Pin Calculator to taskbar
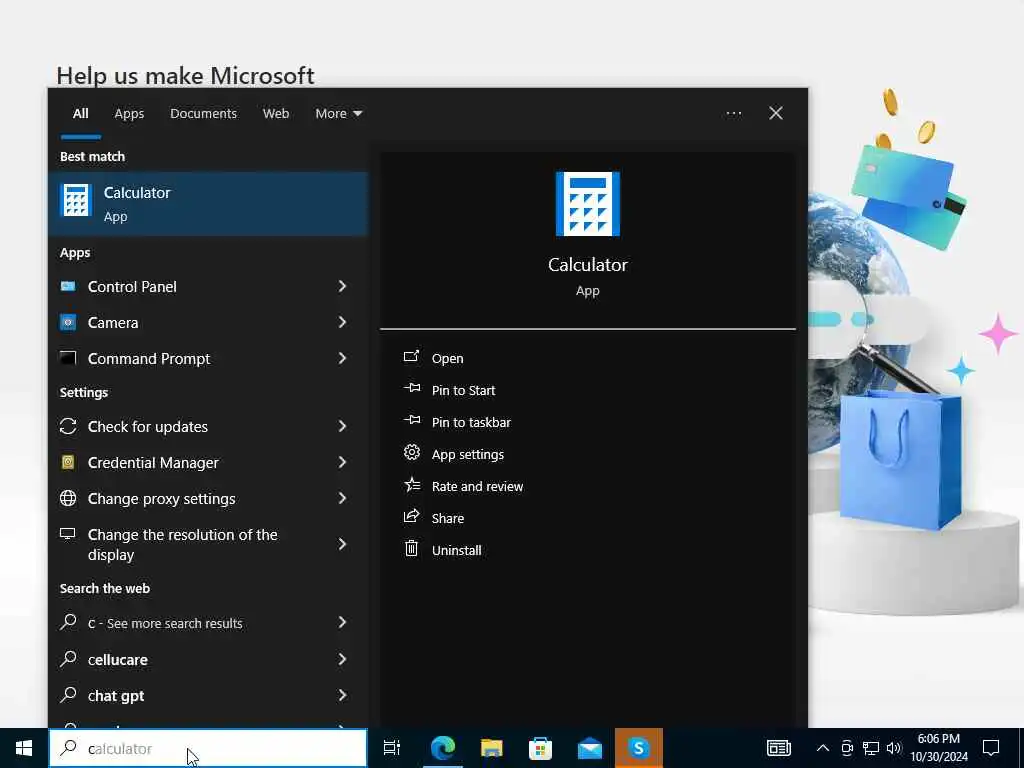The image size is (1024, 768). click(471, 423)
